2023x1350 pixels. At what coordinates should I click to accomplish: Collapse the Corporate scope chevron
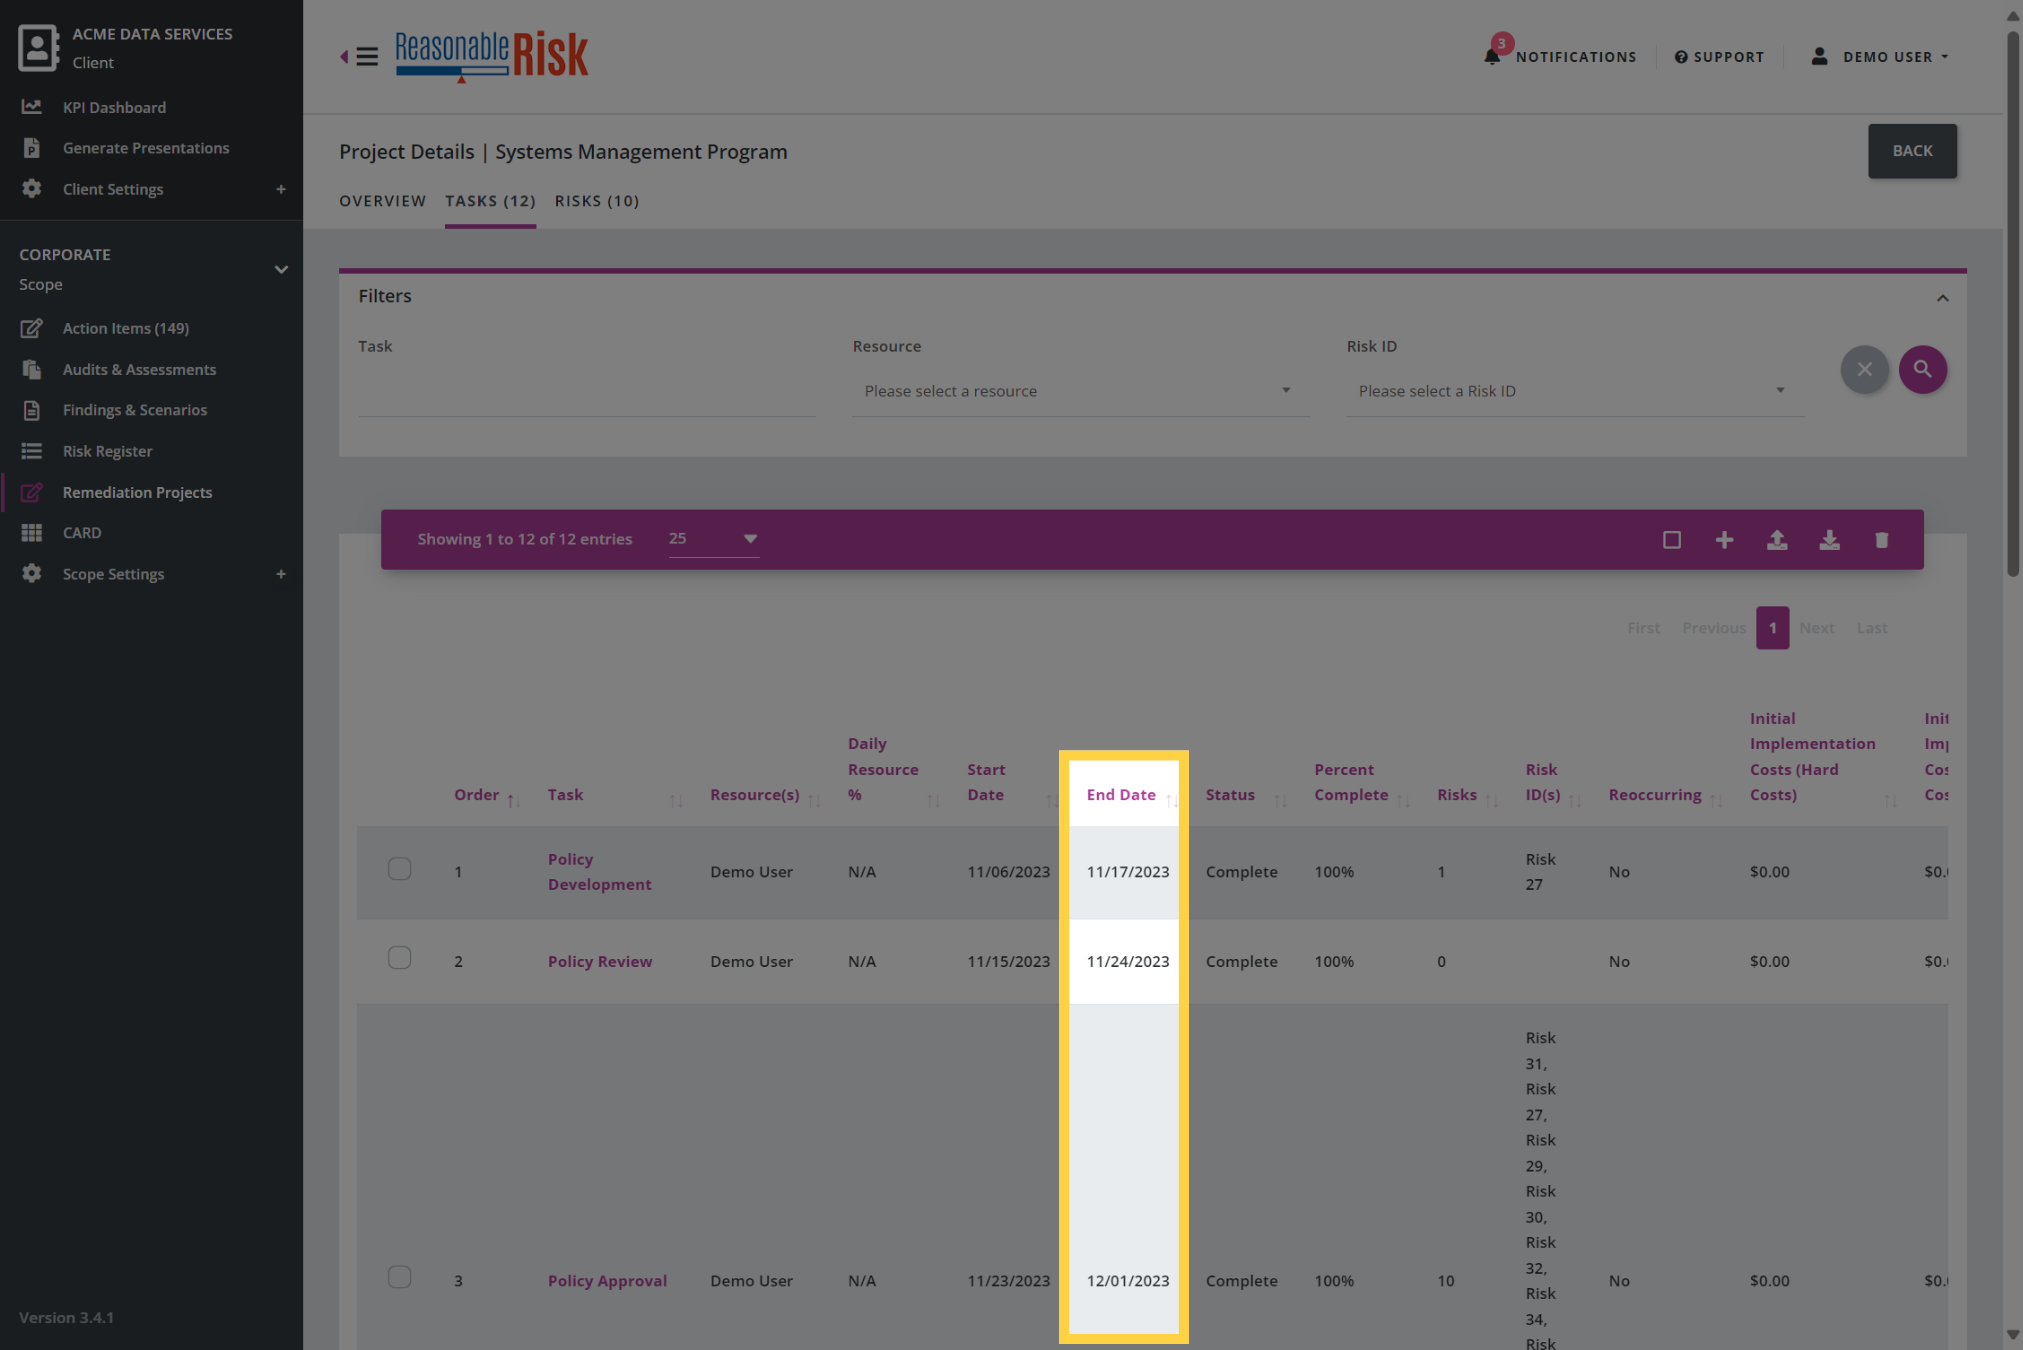coord(281,269)
